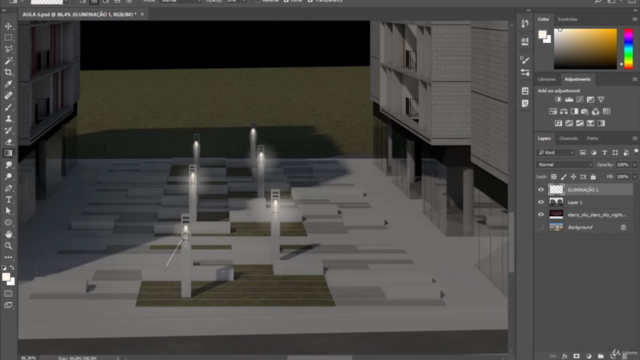Open the Adjustments panel menu
This screenshot has width=640, height=360.
[x=635, y=79]
